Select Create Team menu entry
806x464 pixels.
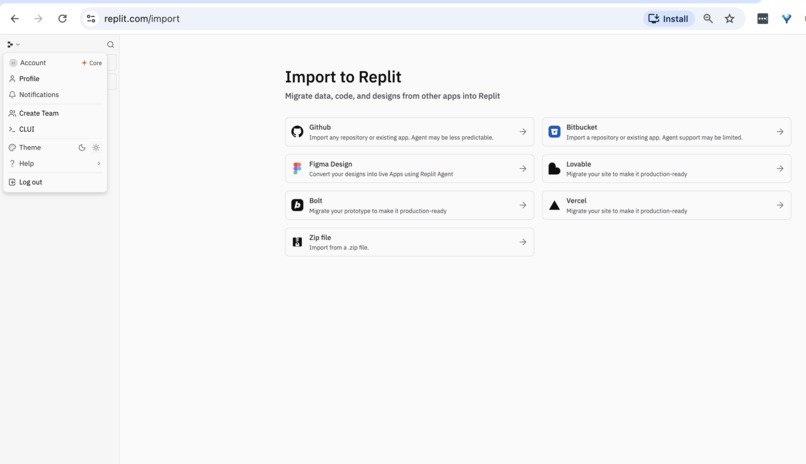tap(55, 113)
